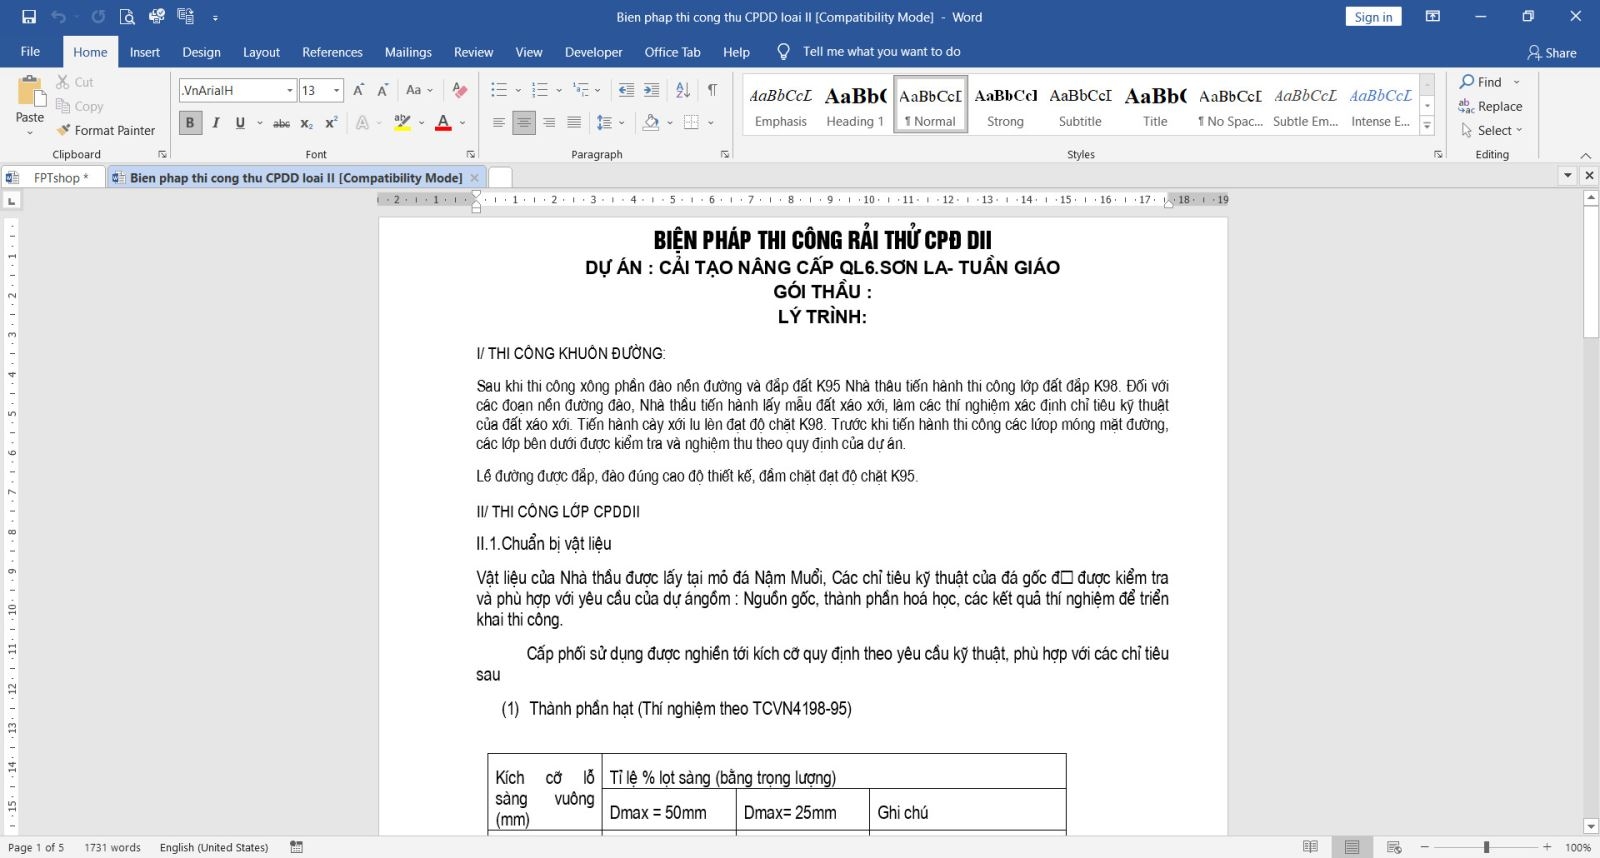Open the Borders dropdown arrow
1600x858 pixels.
[710, 123]
